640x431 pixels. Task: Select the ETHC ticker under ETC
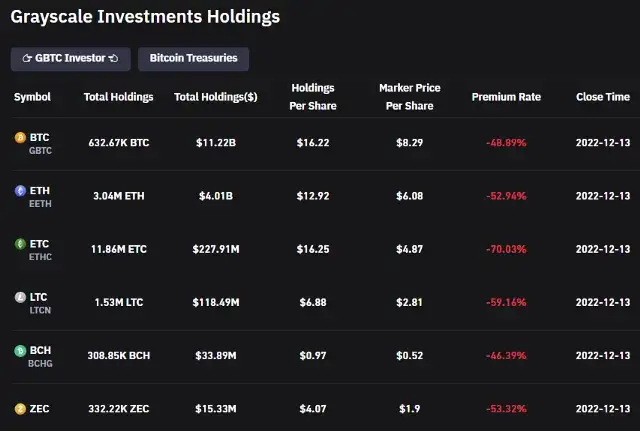pos(40,257)
